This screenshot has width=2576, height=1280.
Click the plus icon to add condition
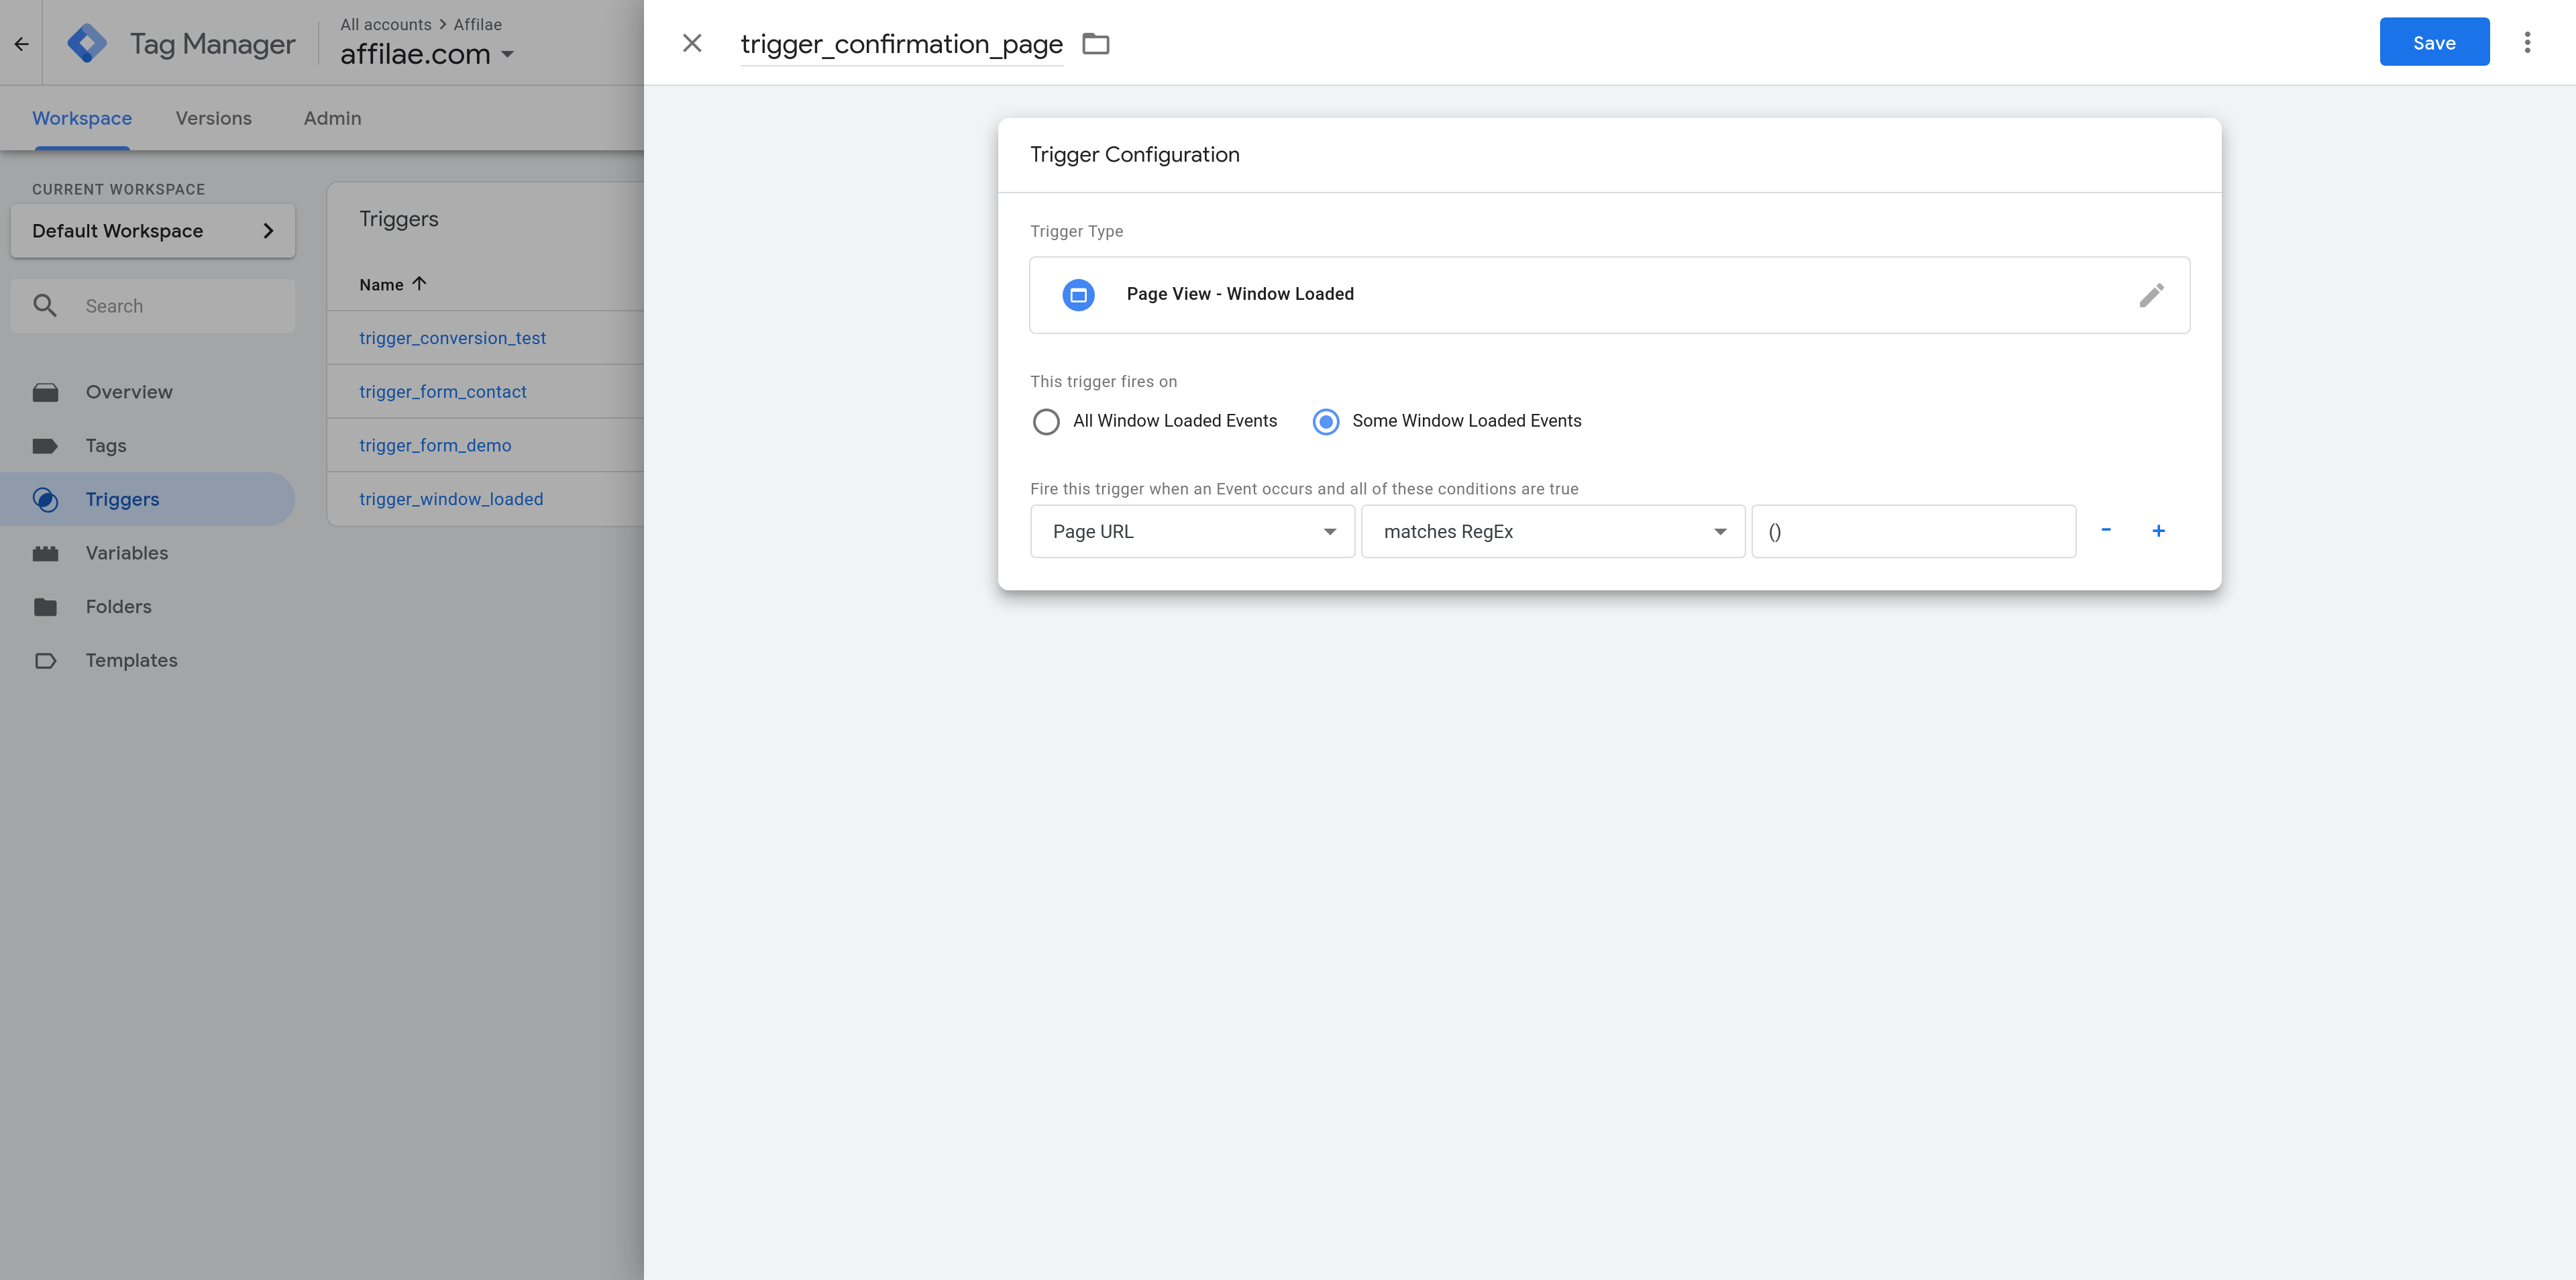pos(2158,531)
